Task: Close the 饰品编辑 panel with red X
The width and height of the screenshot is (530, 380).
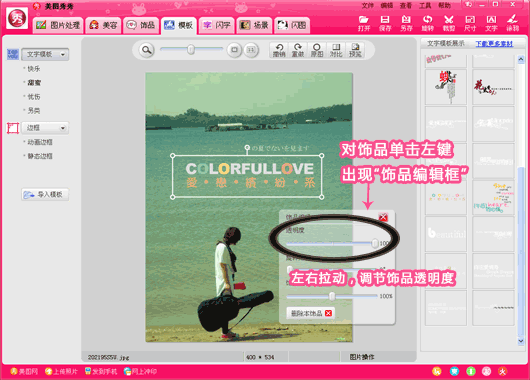Action: [x=383, y=217]
